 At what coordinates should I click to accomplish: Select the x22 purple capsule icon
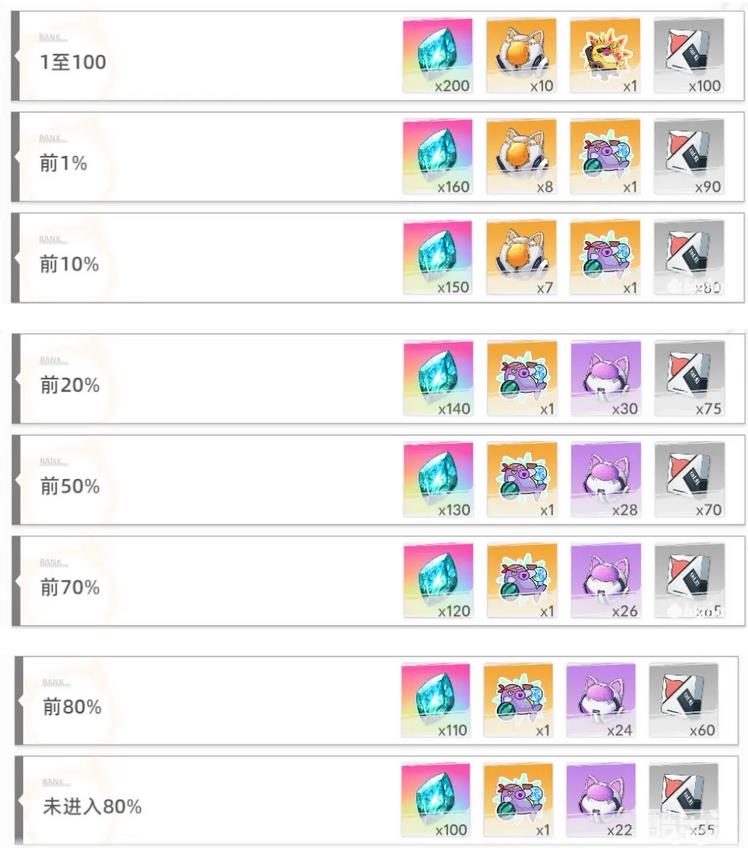pos(601,800)
